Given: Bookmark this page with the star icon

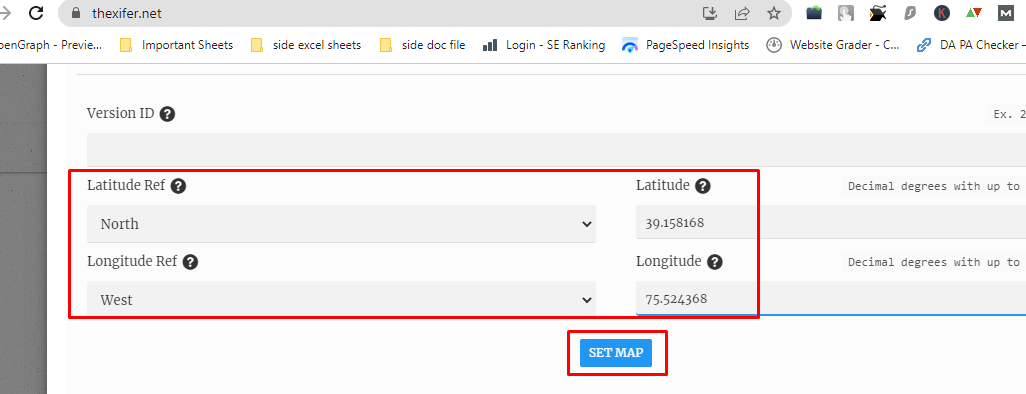Looking at the screenshot, I should click(774, 13).
